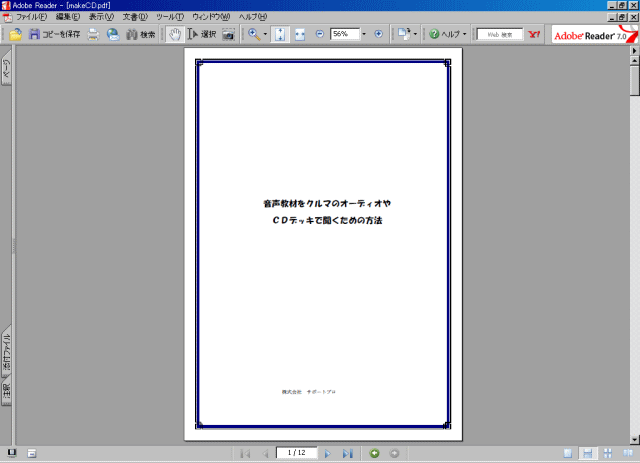Open the ファイル menu
This screenshot has width=640, height=463.
pos(30,18)
